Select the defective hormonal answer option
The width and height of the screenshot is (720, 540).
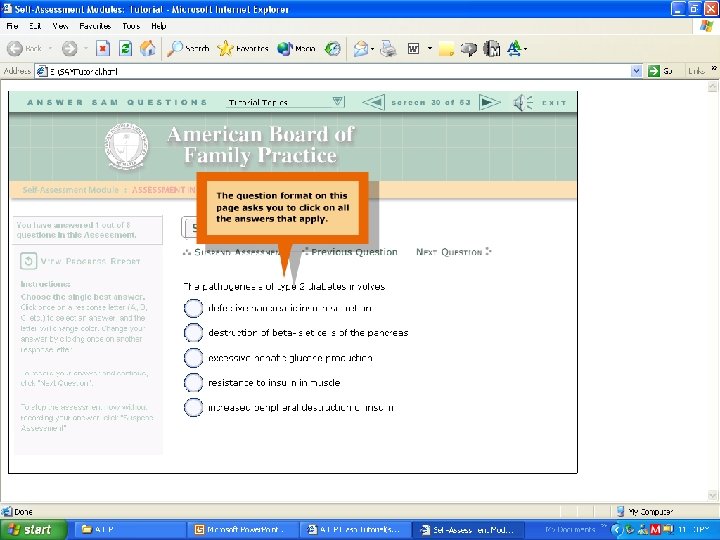pyautogui.click(x=193, y=308)
